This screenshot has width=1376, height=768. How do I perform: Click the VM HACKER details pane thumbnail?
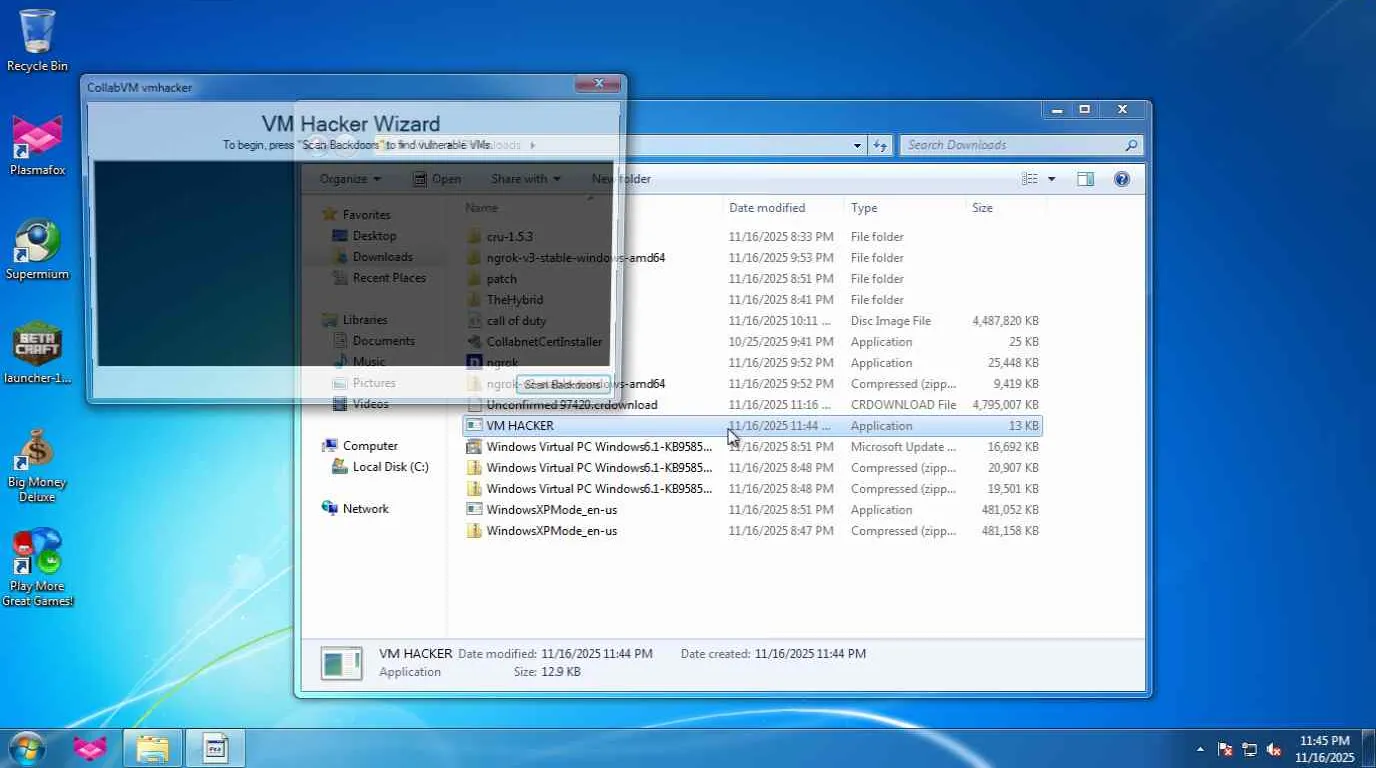(x=341, y=663)
